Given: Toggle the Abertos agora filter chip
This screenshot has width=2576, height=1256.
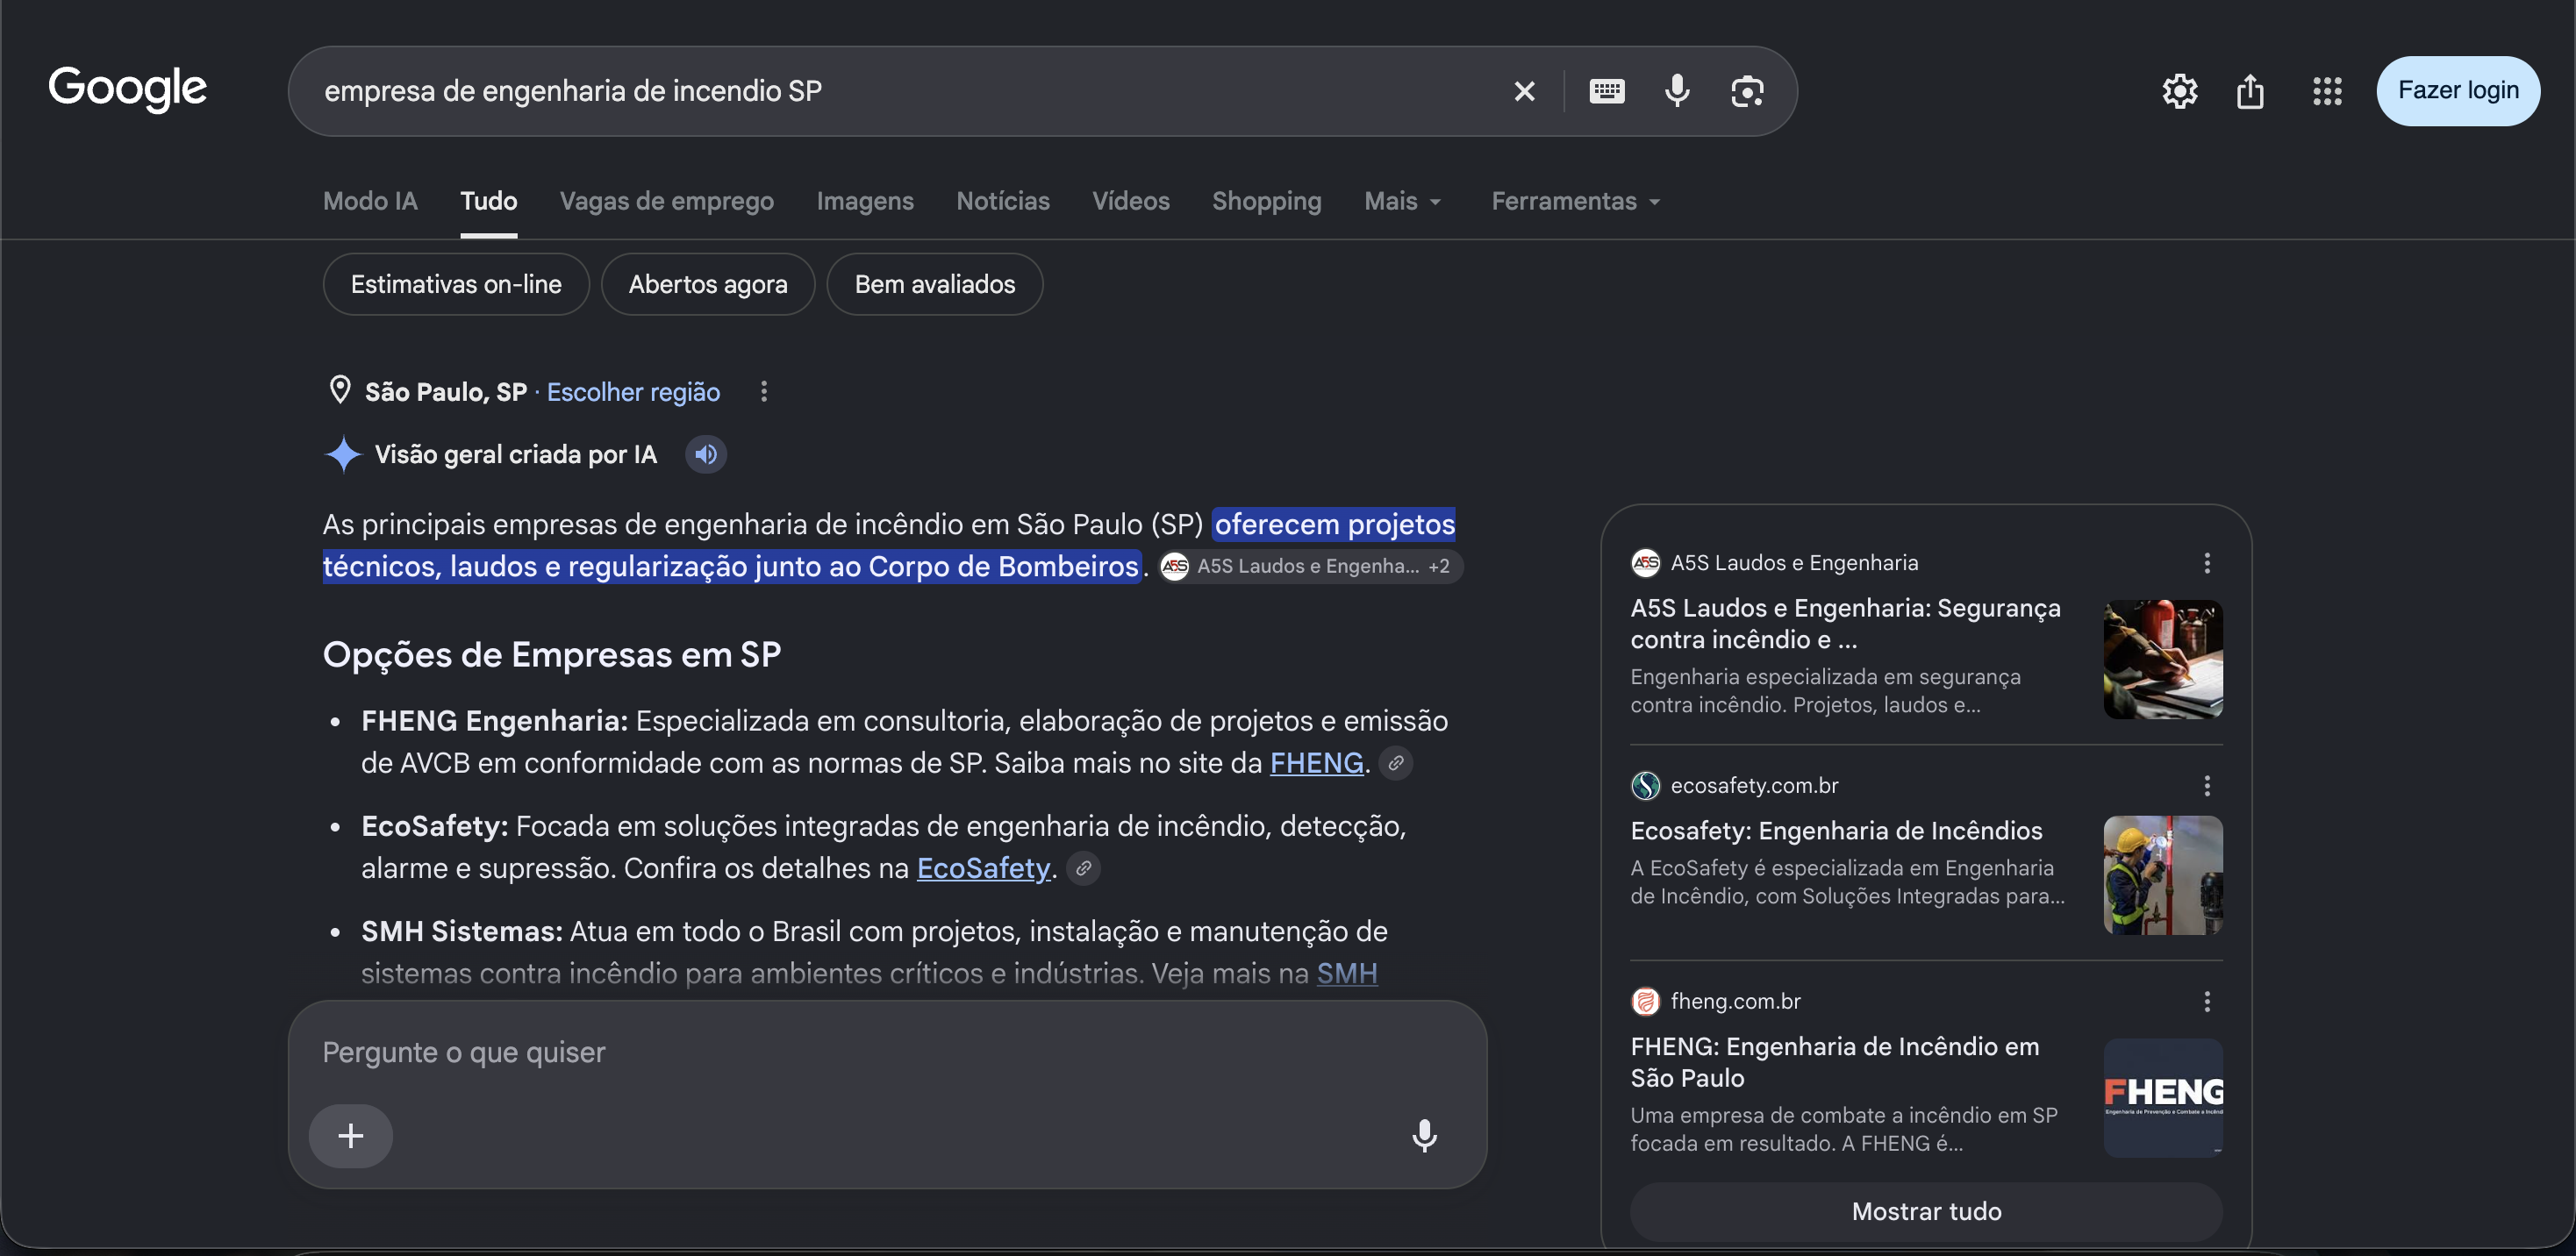Looking at the screenshot, I should 708,284.
